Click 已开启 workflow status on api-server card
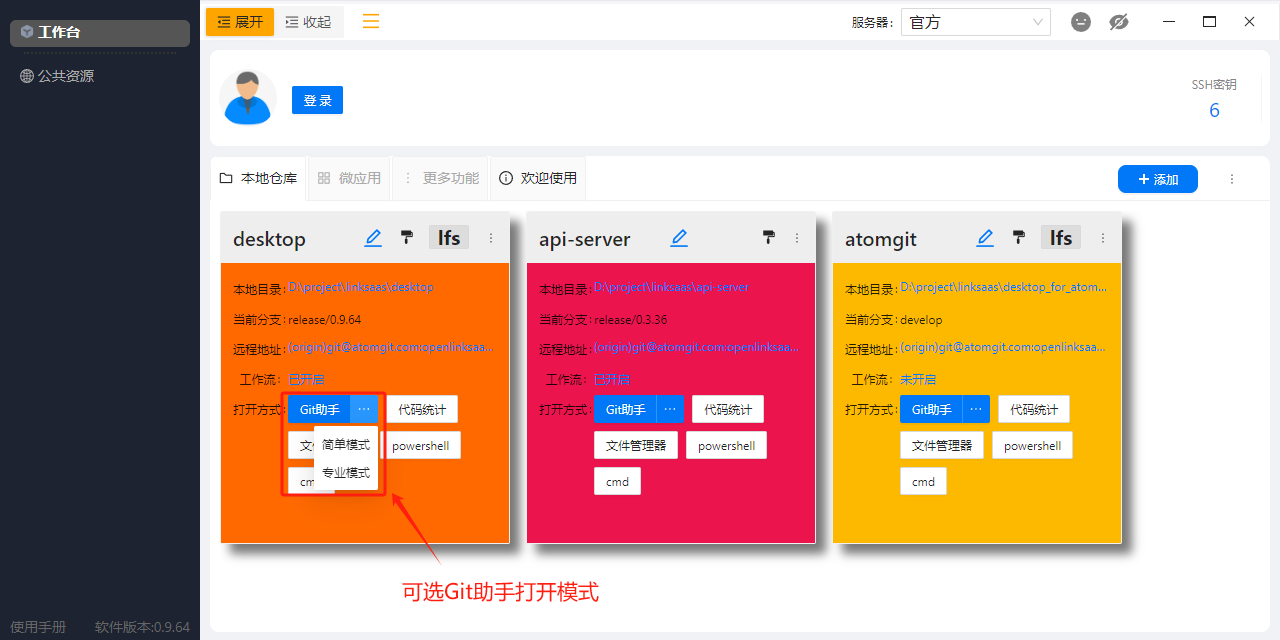 612,379
